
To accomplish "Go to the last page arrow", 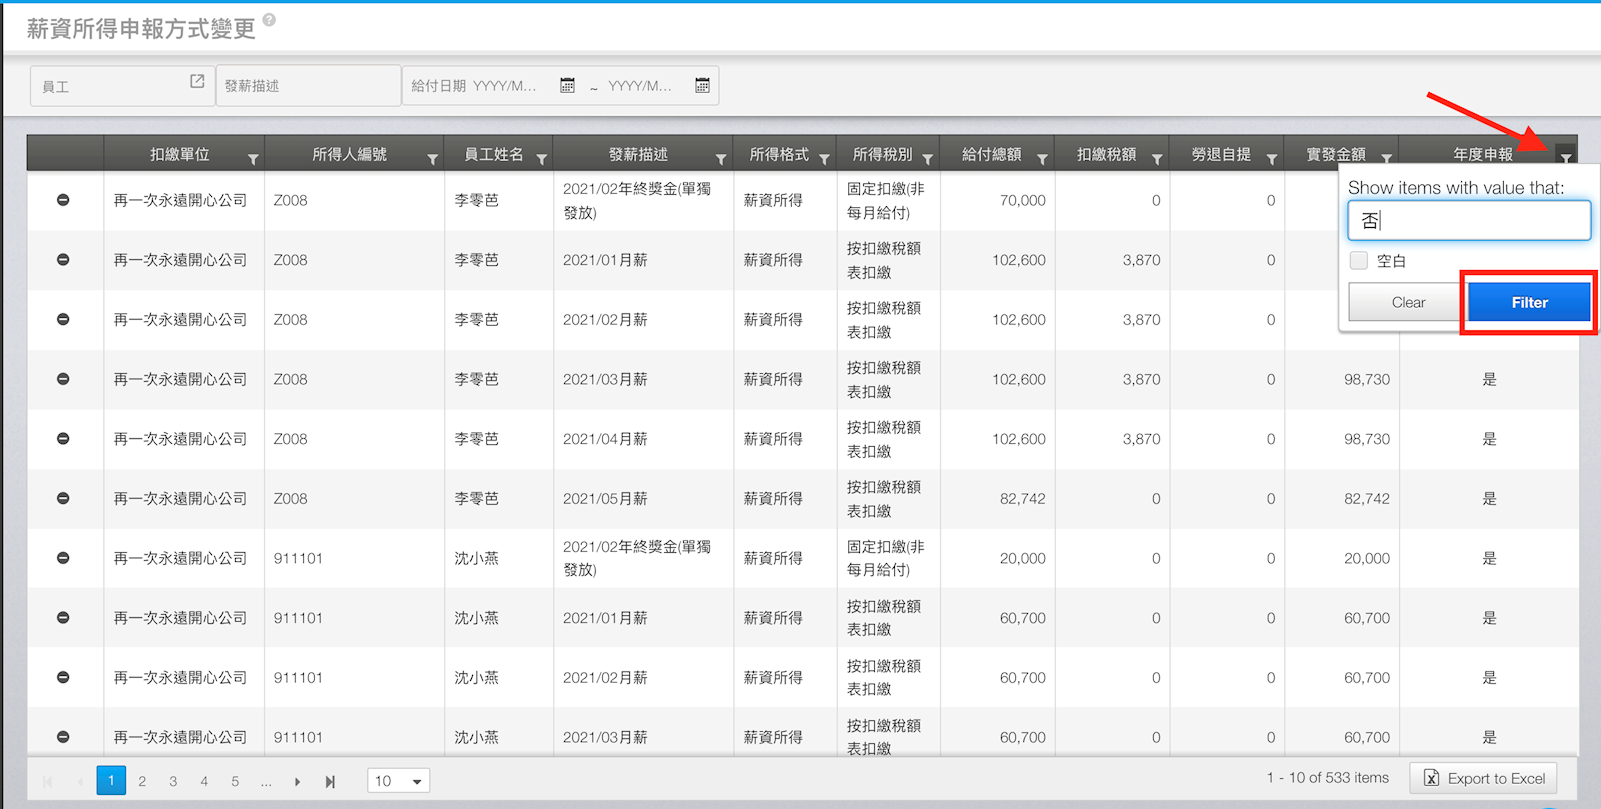I will tap(330, 781).
